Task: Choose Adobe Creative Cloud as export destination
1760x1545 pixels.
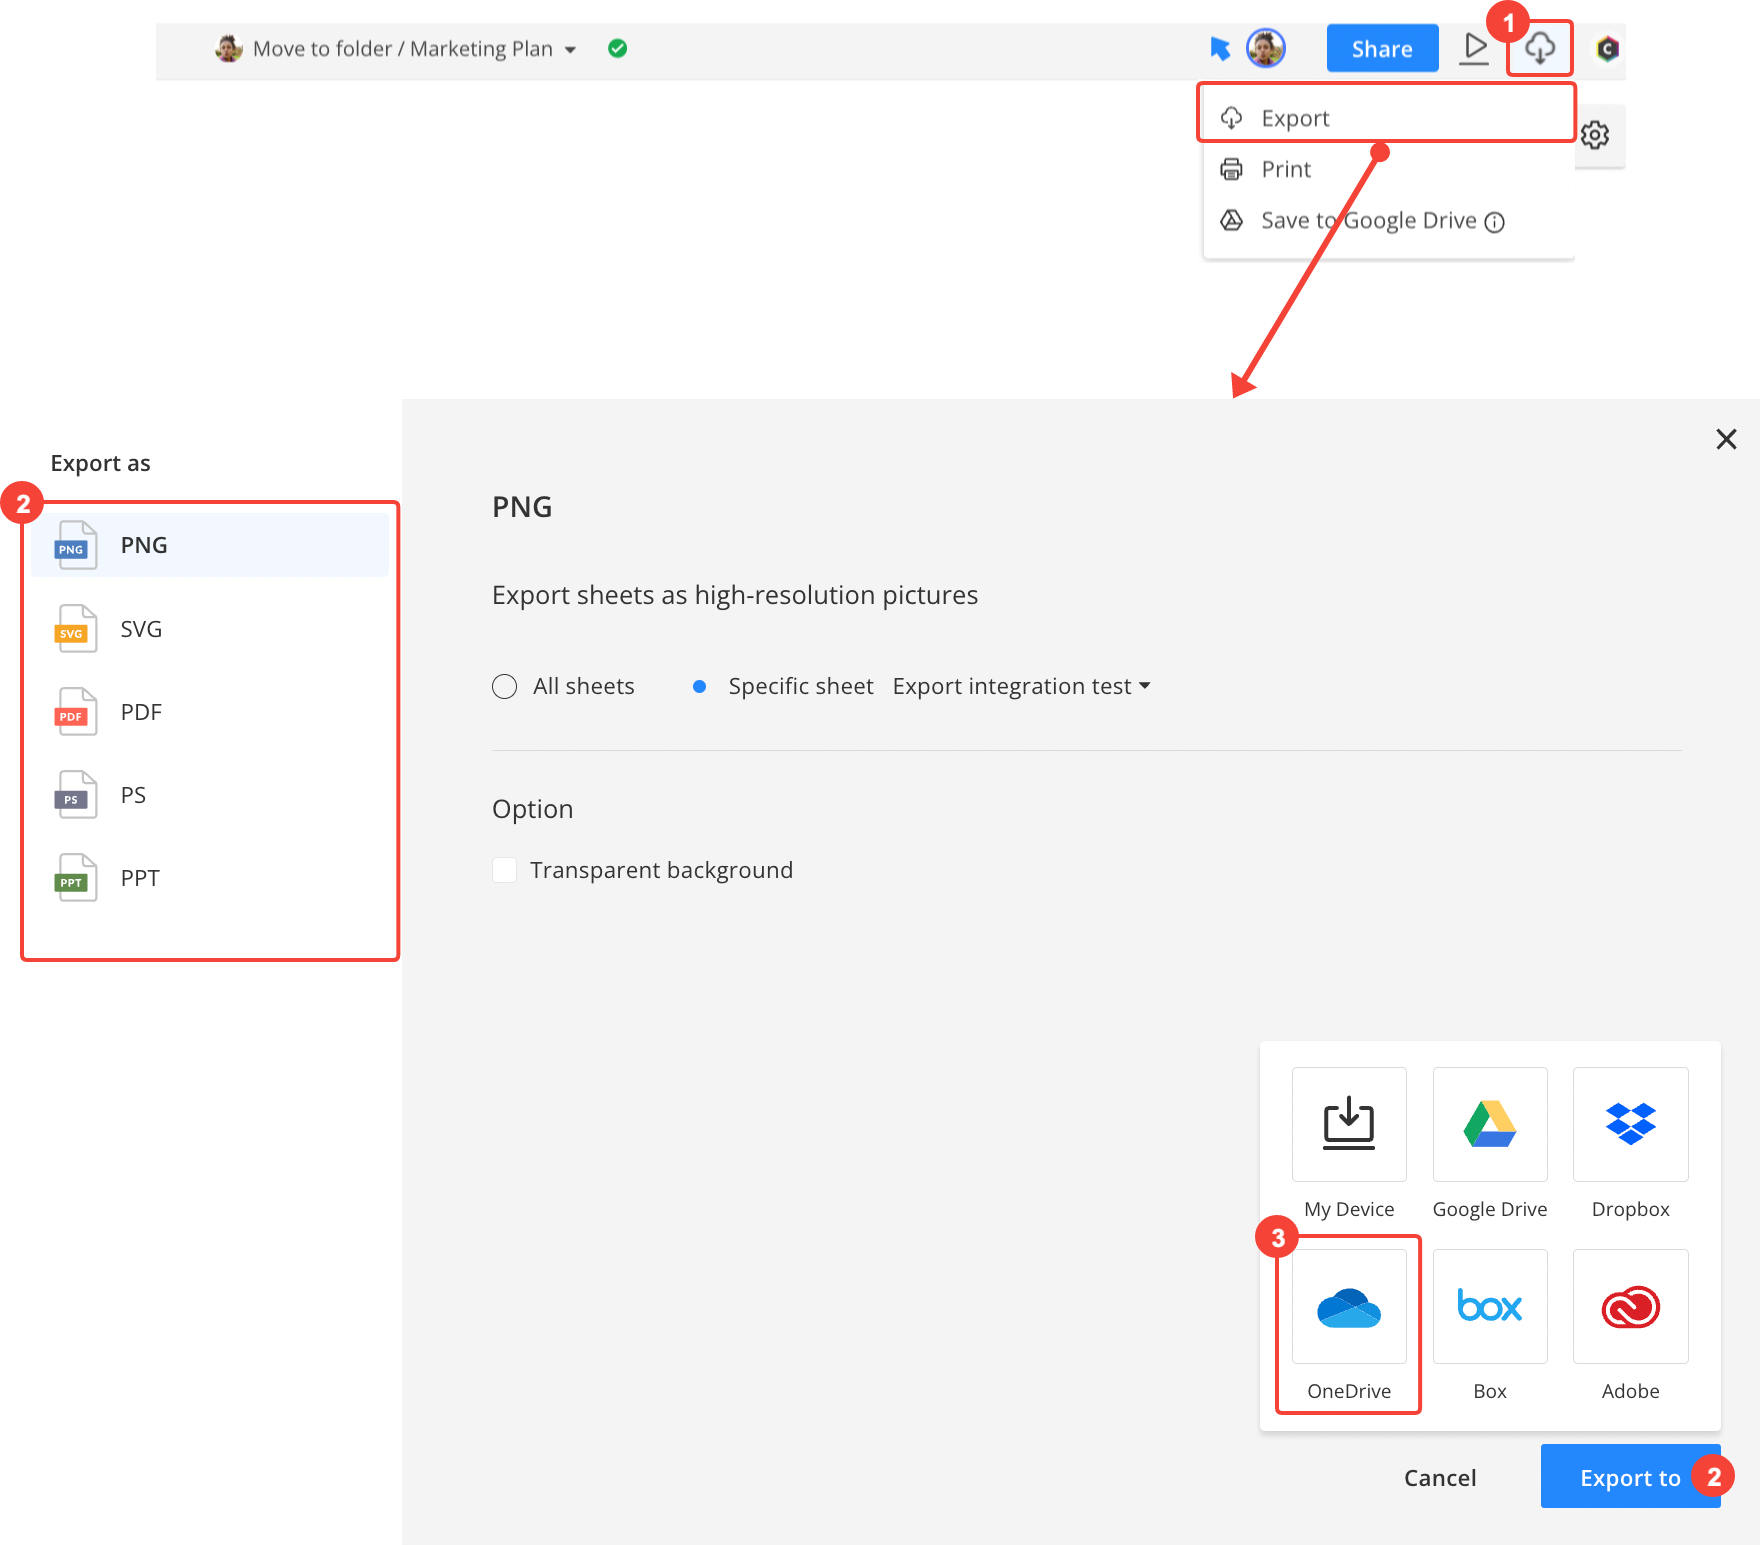Action: (1631, 1306)
